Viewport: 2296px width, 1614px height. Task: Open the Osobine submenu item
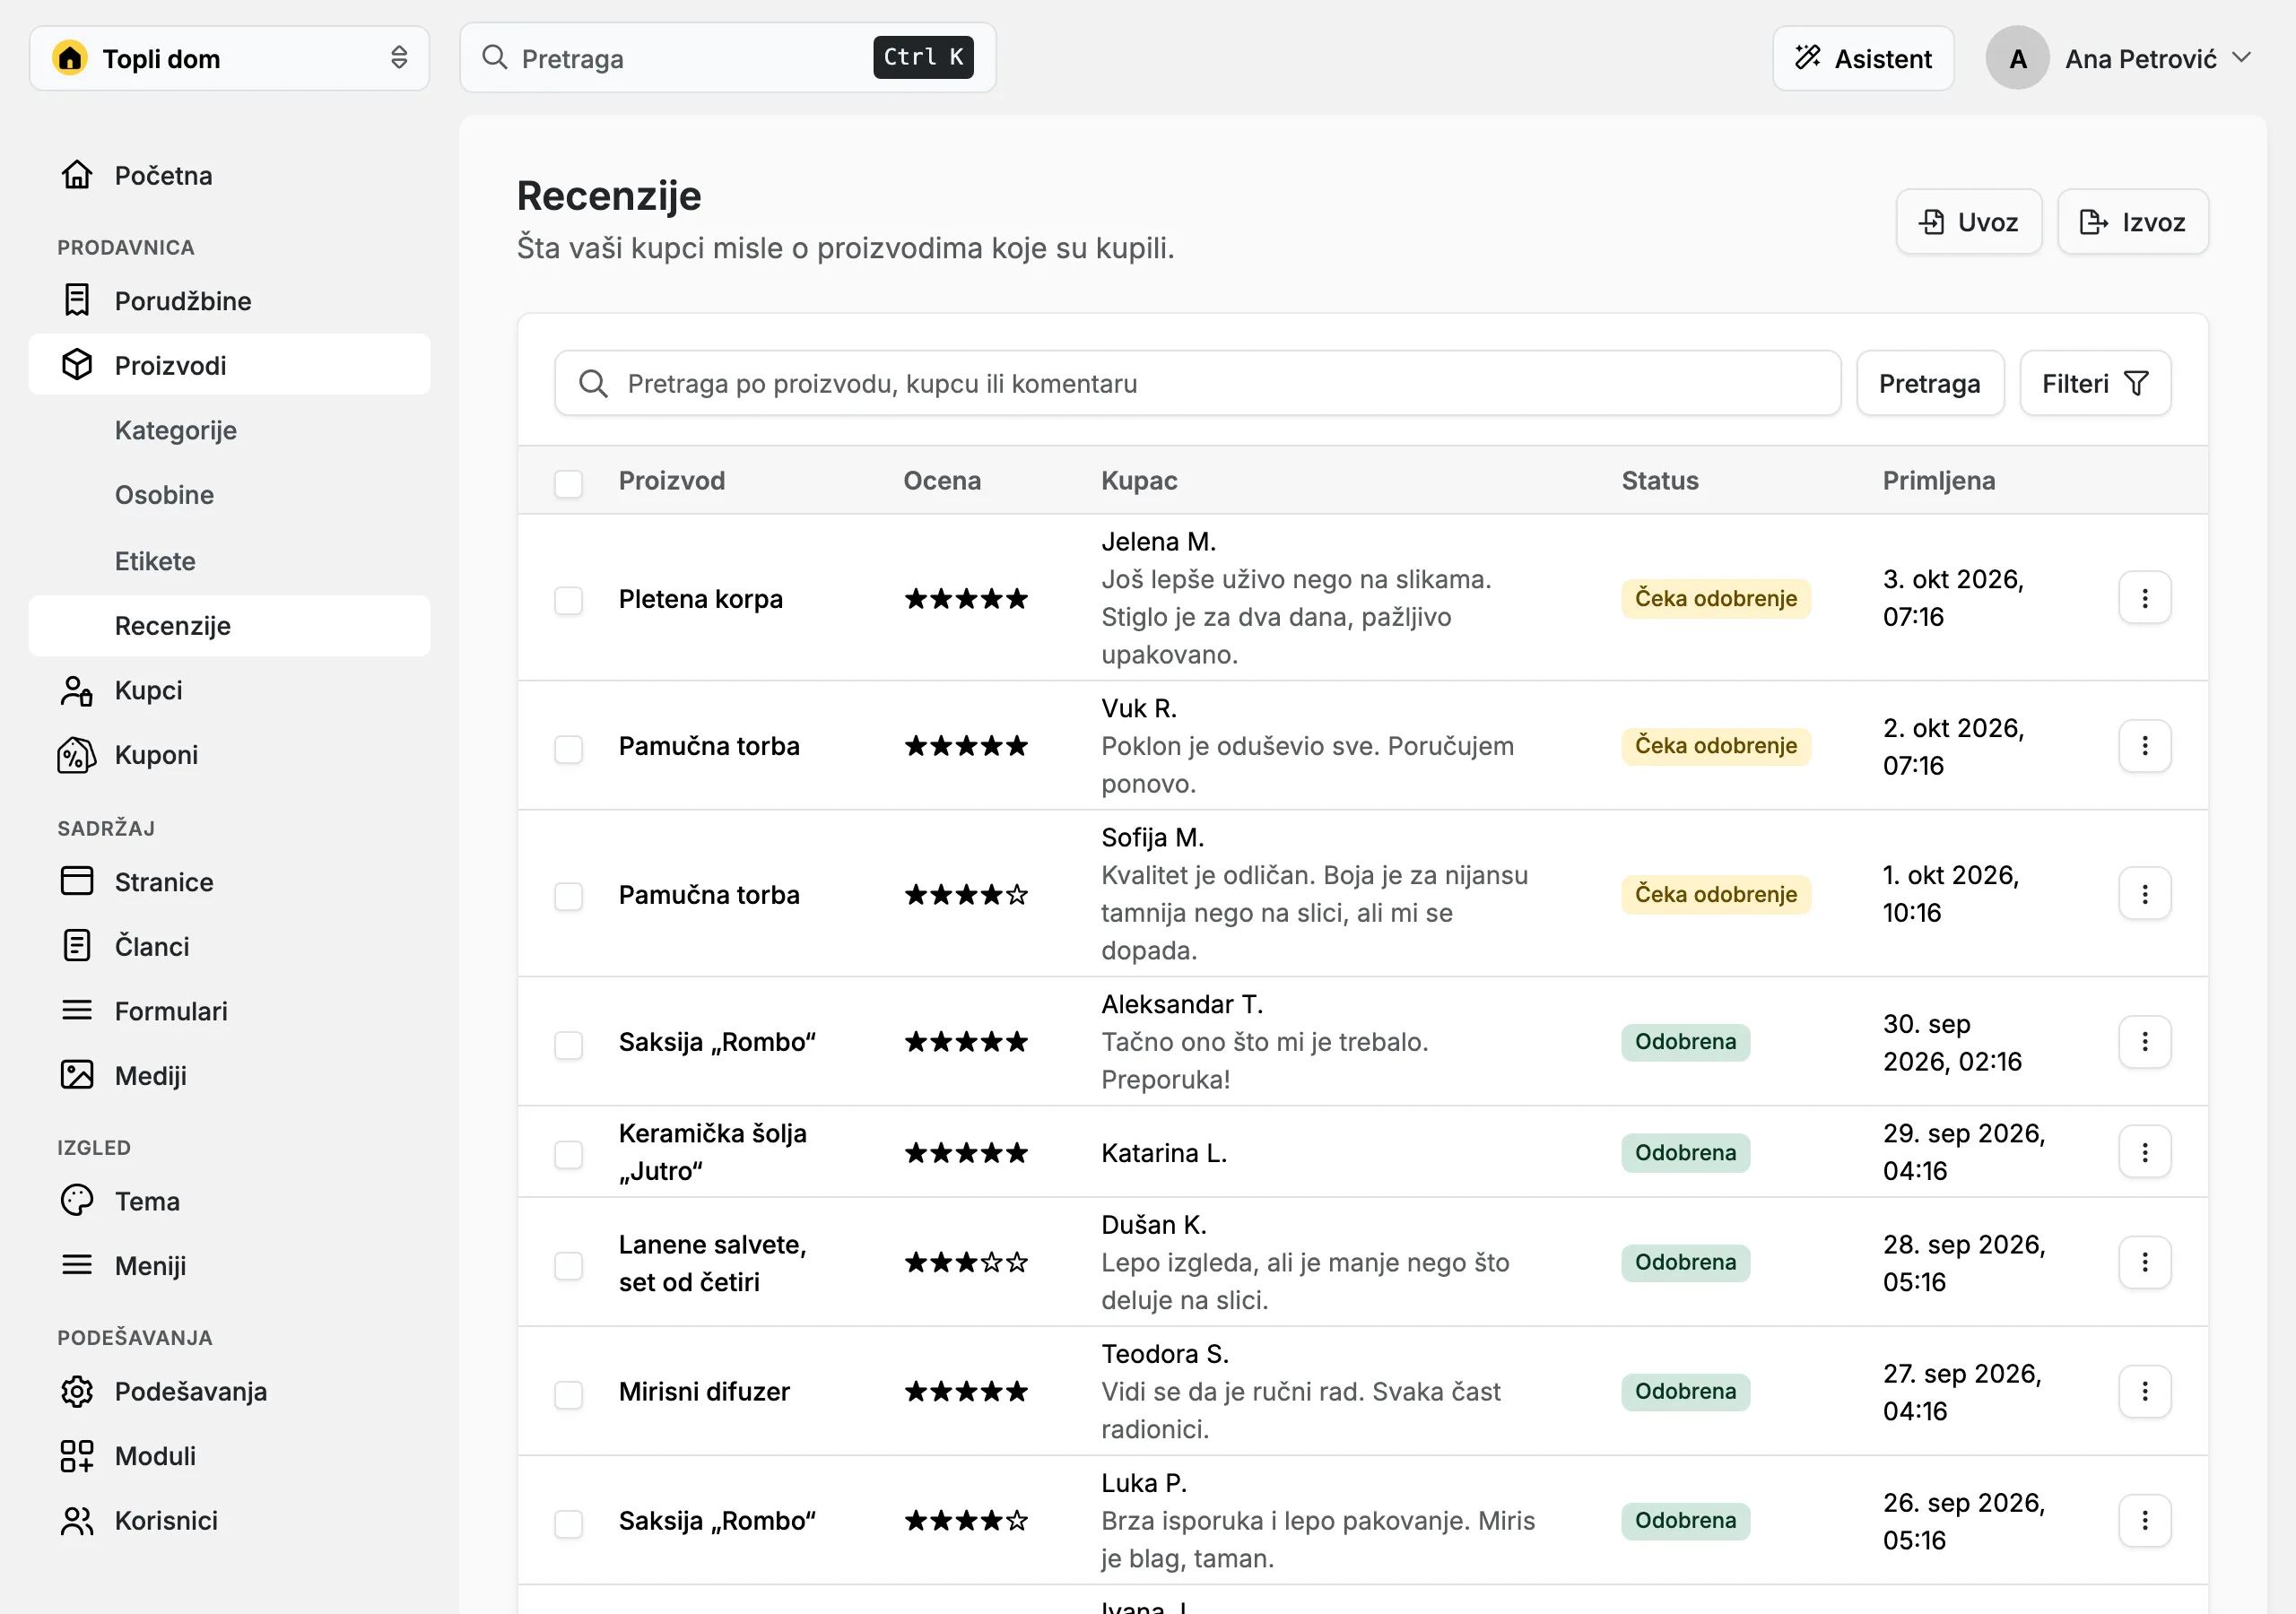tap(164, 495)
